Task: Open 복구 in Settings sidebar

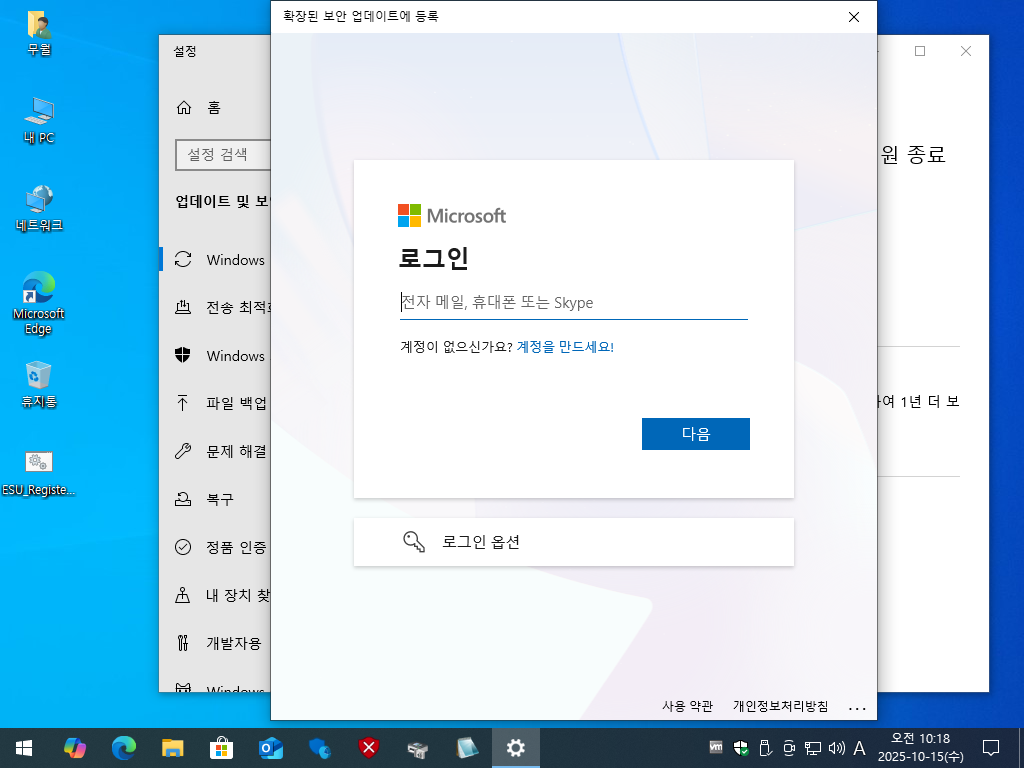Action: (216, 500)
